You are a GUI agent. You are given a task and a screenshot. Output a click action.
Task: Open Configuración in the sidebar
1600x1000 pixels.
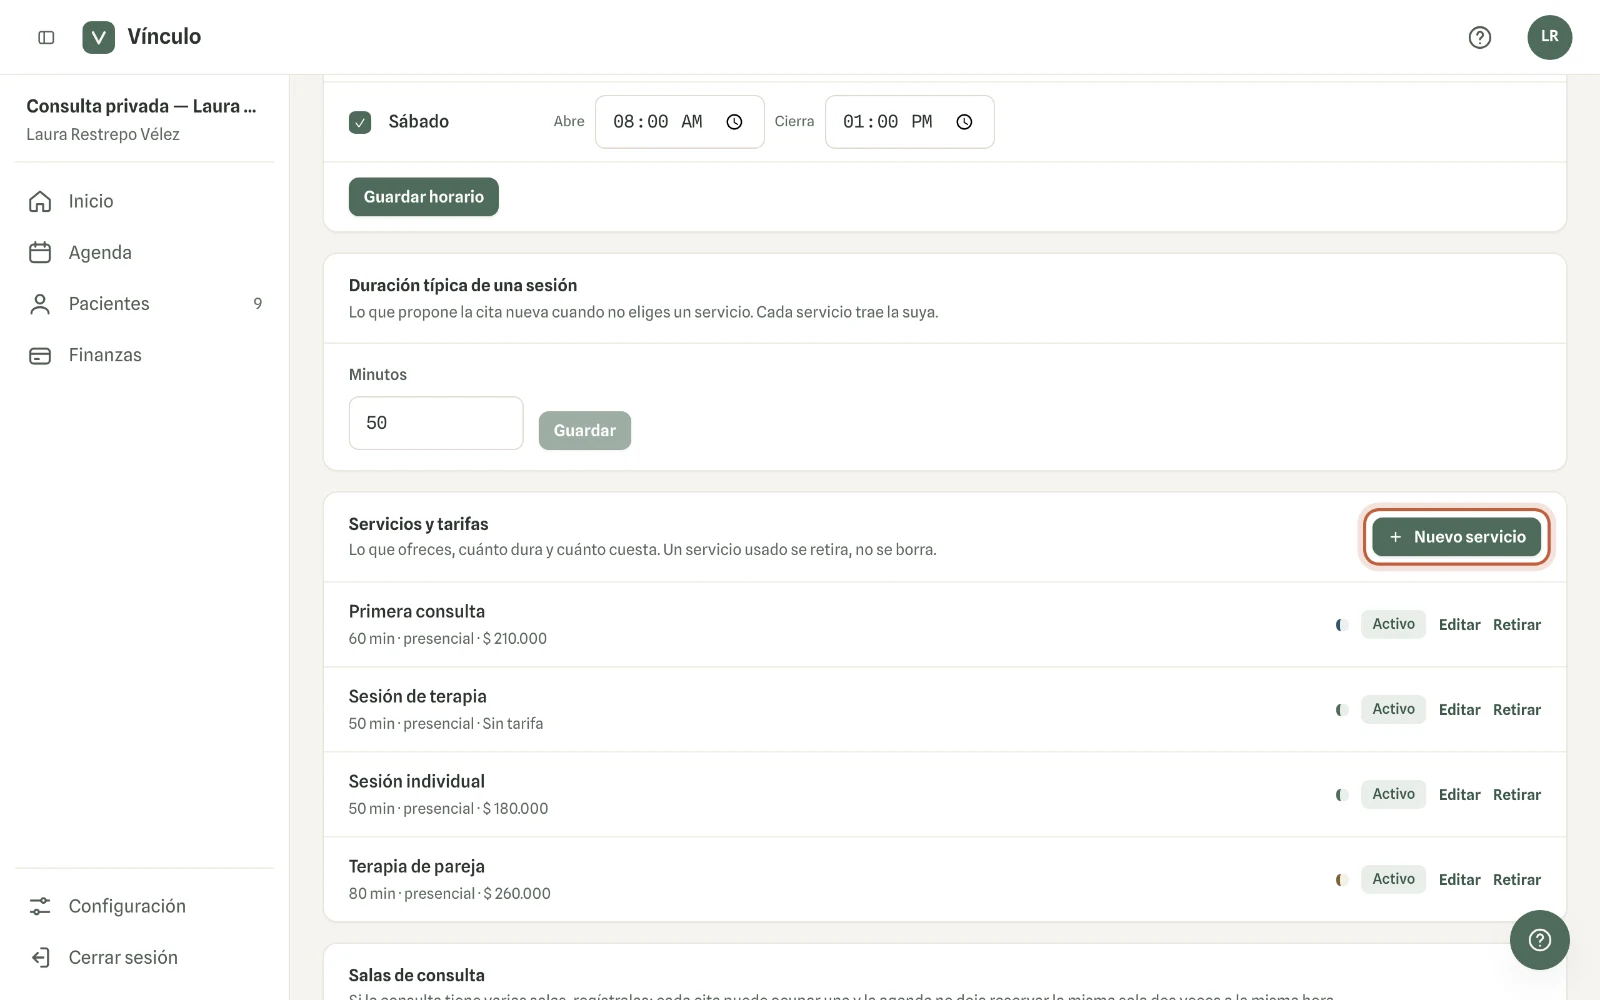(x=145, y=906)
